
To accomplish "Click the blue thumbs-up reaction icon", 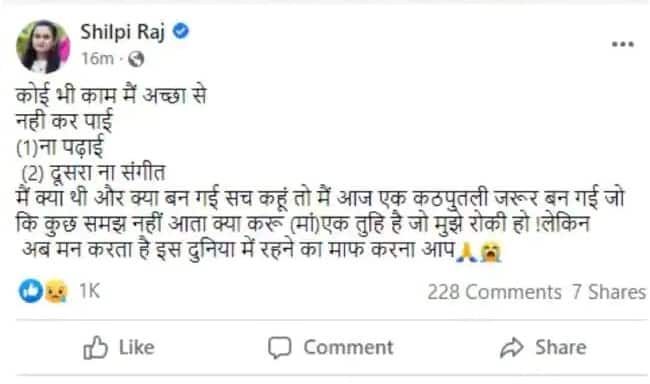I will pos(31,291).
